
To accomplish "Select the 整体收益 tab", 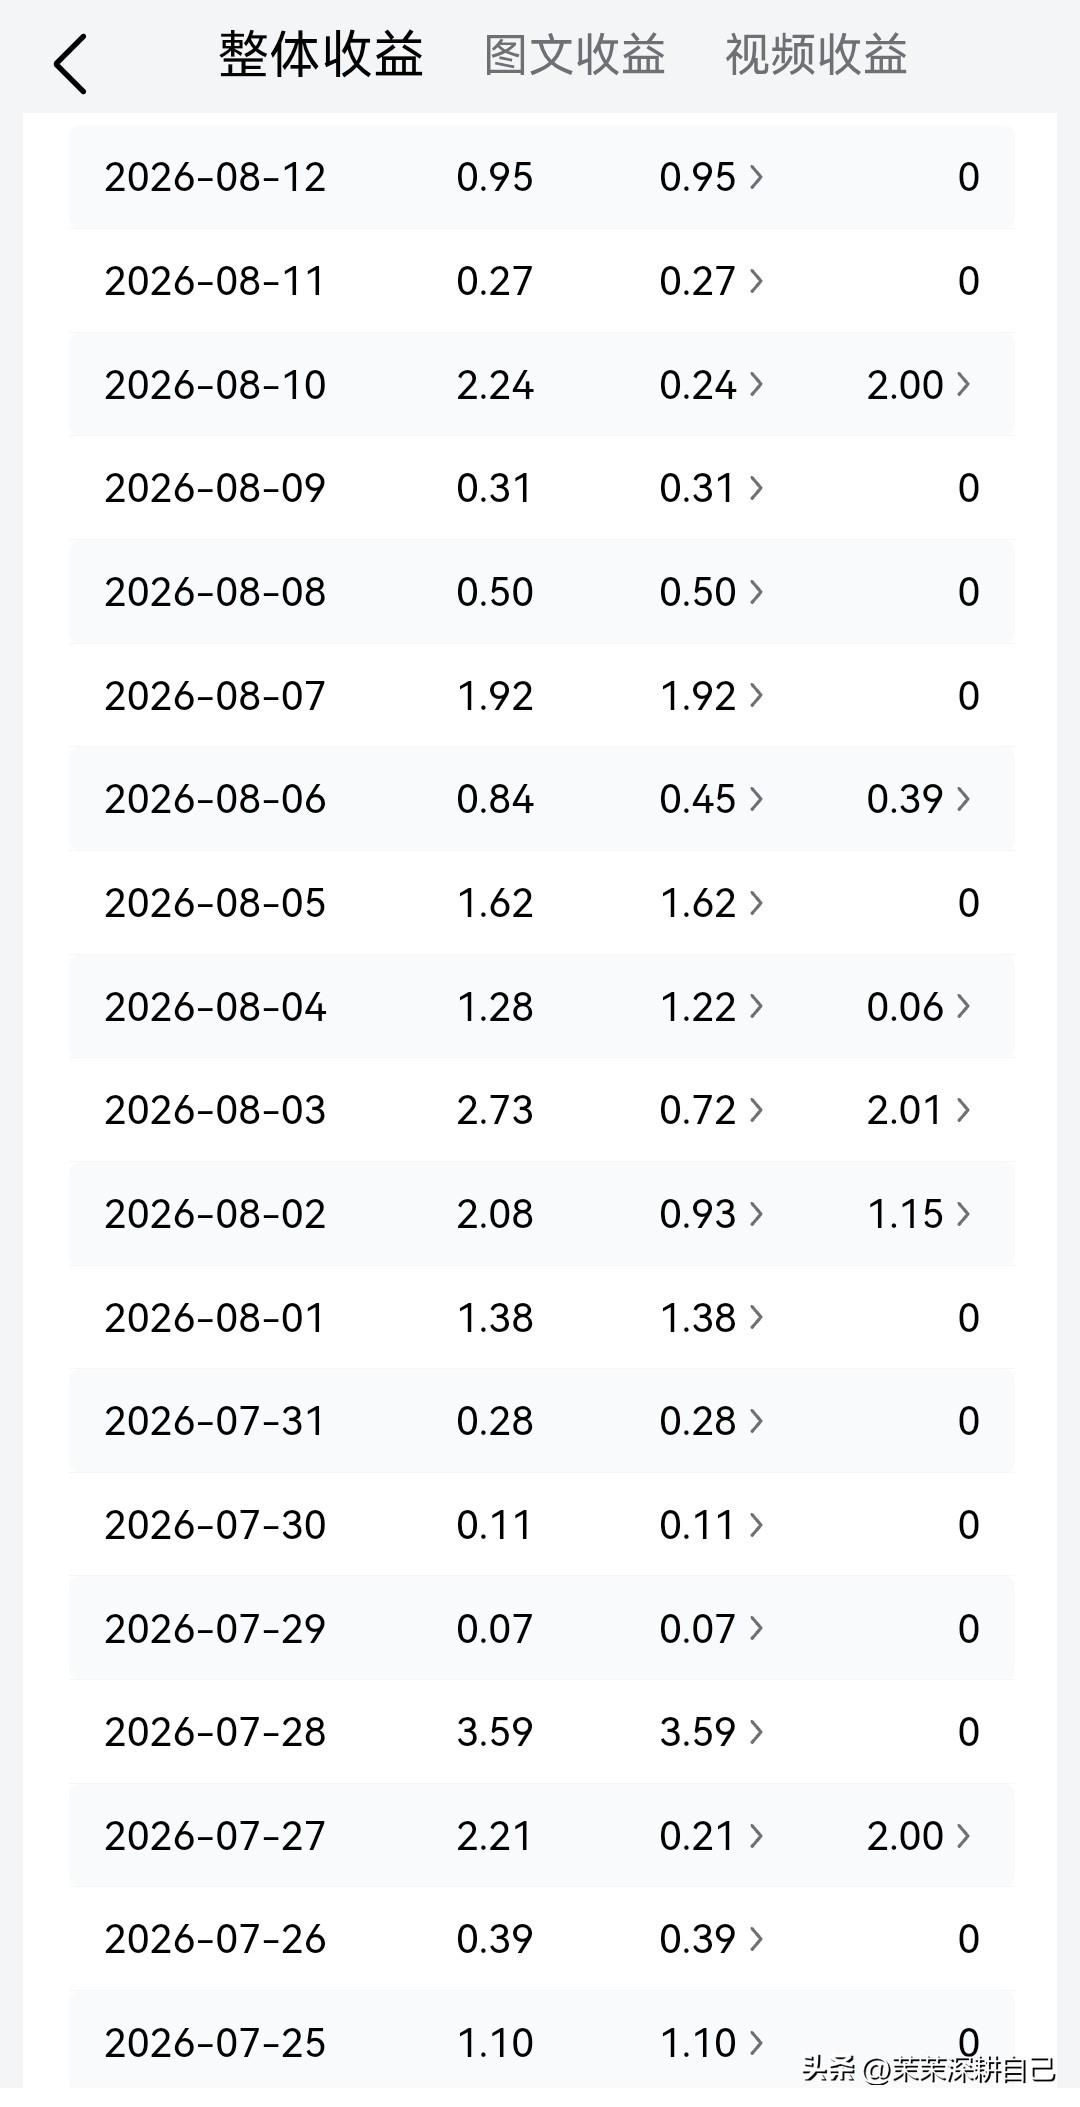I will coord(321,54).
